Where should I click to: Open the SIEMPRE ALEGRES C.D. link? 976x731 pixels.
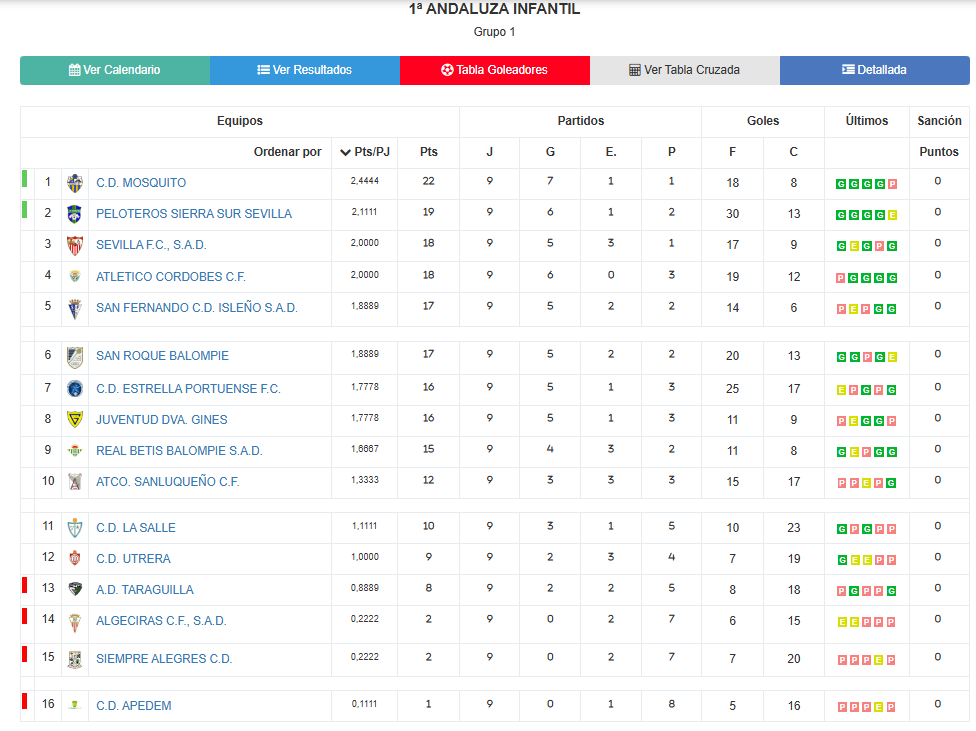(164, 659)
